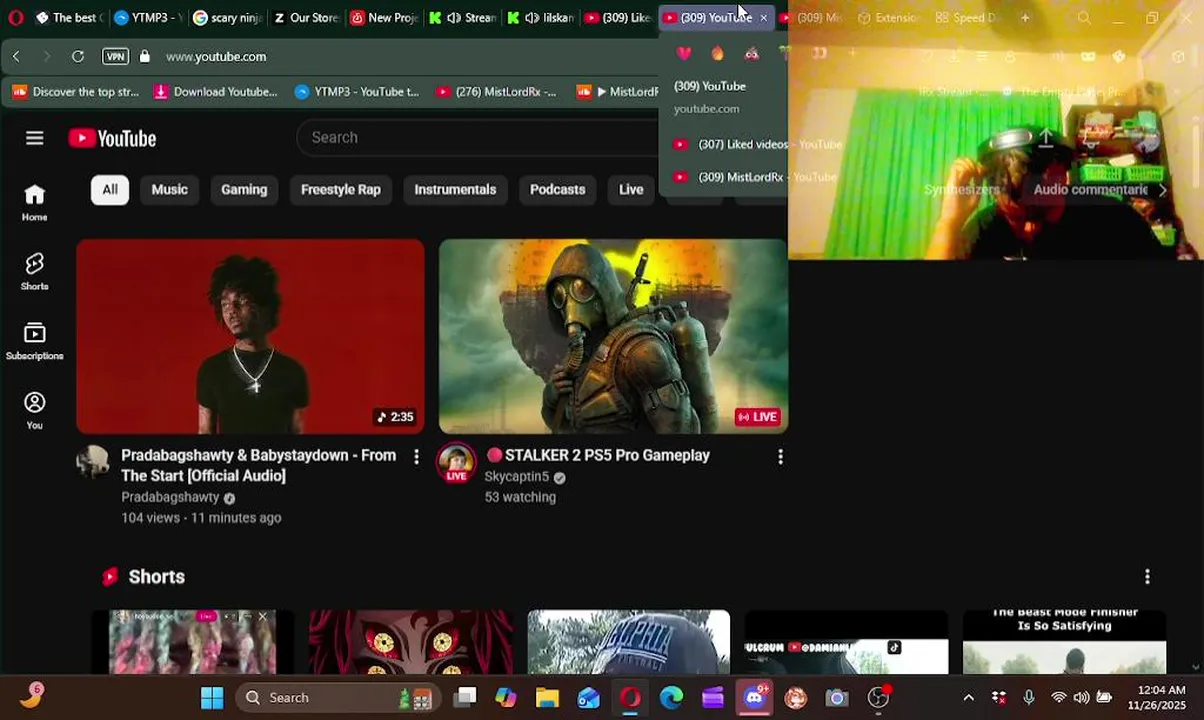Screen dimensions: 1204x720
Task: Open the volume tray icon
Action: (1081, 697)
